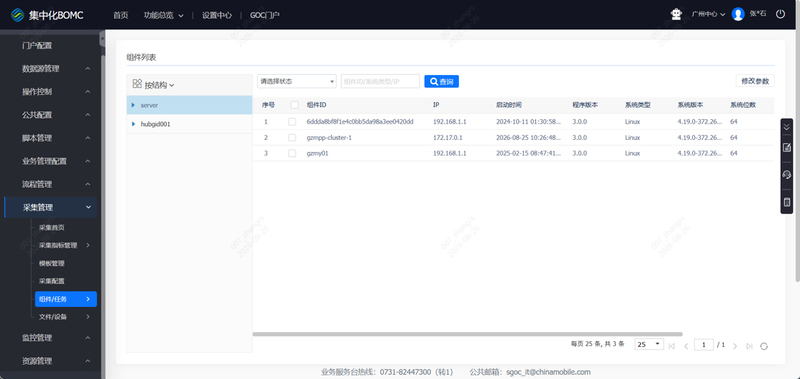Click the 查询 search button
The width and height of the screenshot is (800, 379).
point(441,82)
